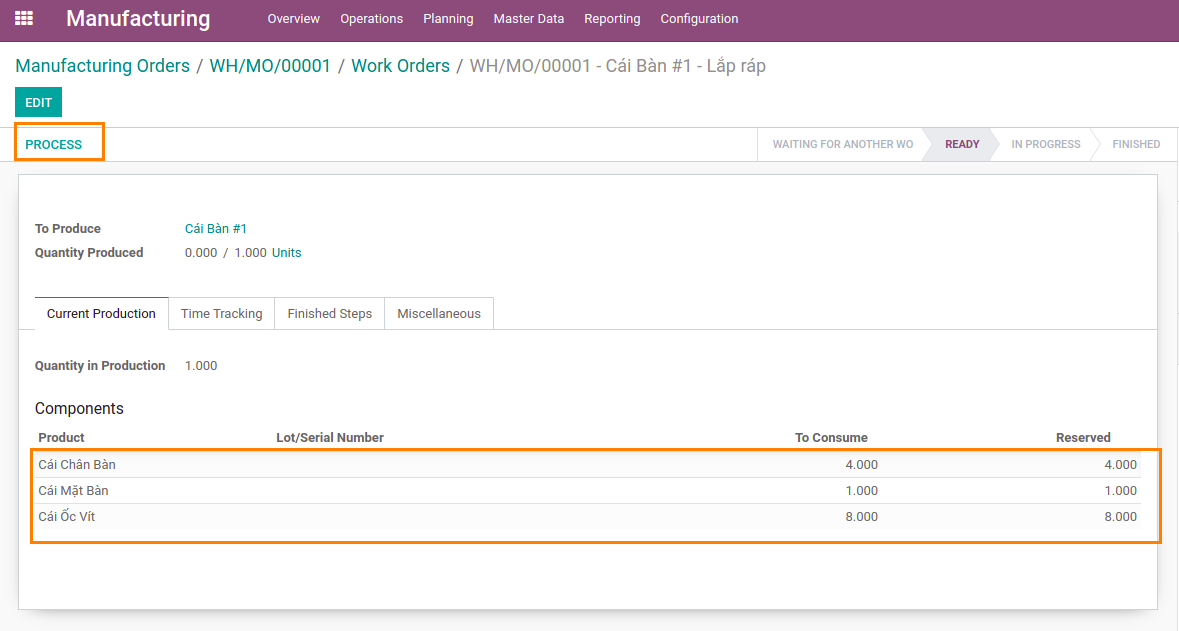Go to Manufacturing Orders breadcrumb
Screen dimensions: 1179x631
[x=102, y=66]
